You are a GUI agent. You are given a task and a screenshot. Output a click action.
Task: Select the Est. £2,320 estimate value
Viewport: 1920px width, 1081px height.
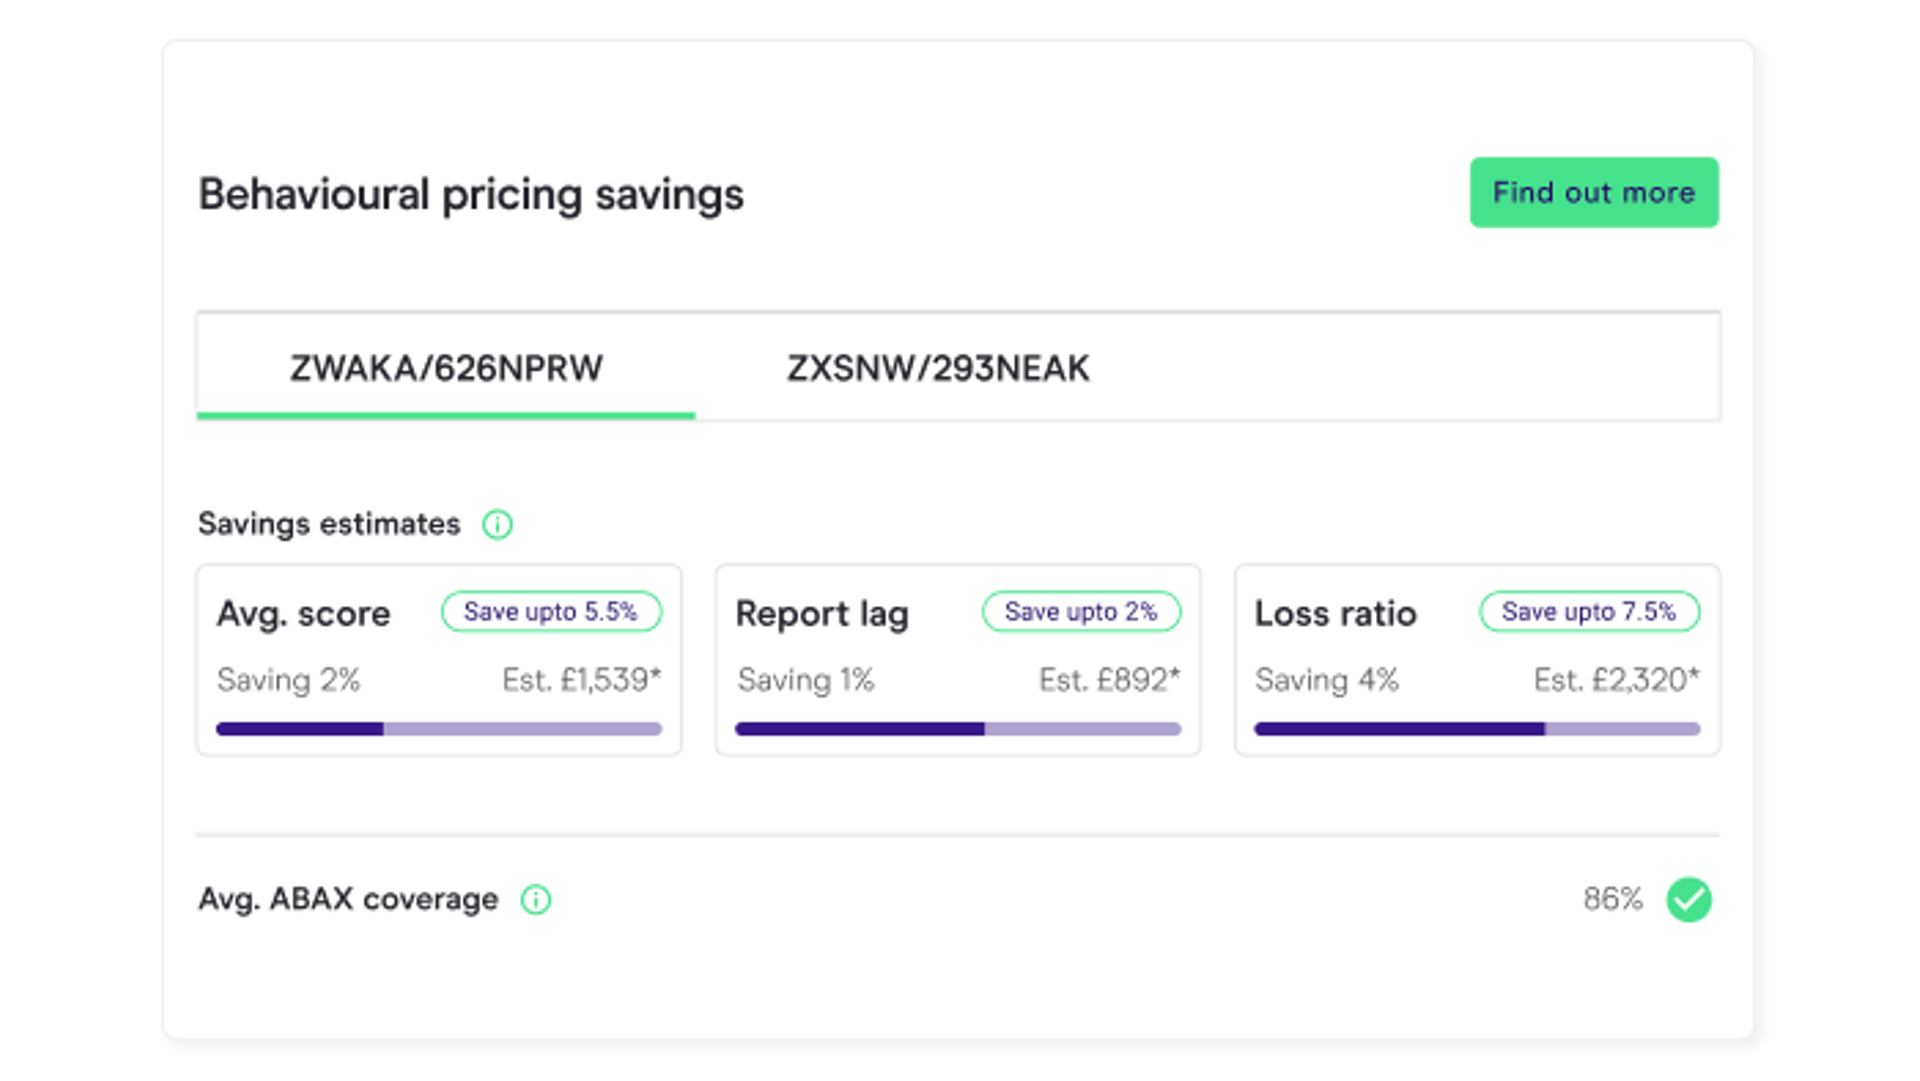click(x=1615, y=679)
